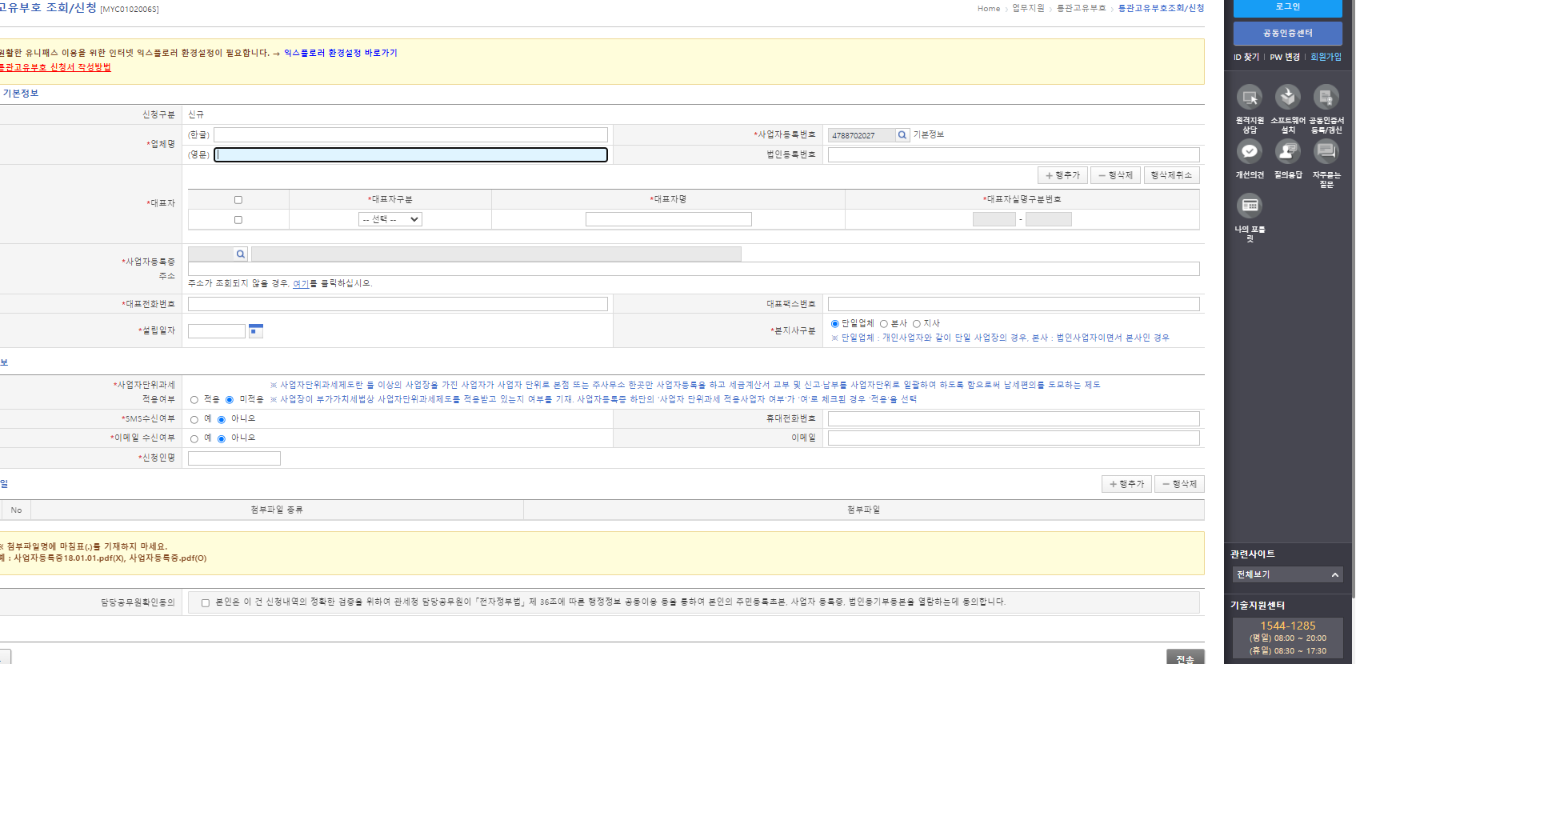The height and width of the screenshot is (822, 1563).
Task: Click 업무지원 in the breadcrumb
Action: pyautogui.click(x=1028, y=8)
